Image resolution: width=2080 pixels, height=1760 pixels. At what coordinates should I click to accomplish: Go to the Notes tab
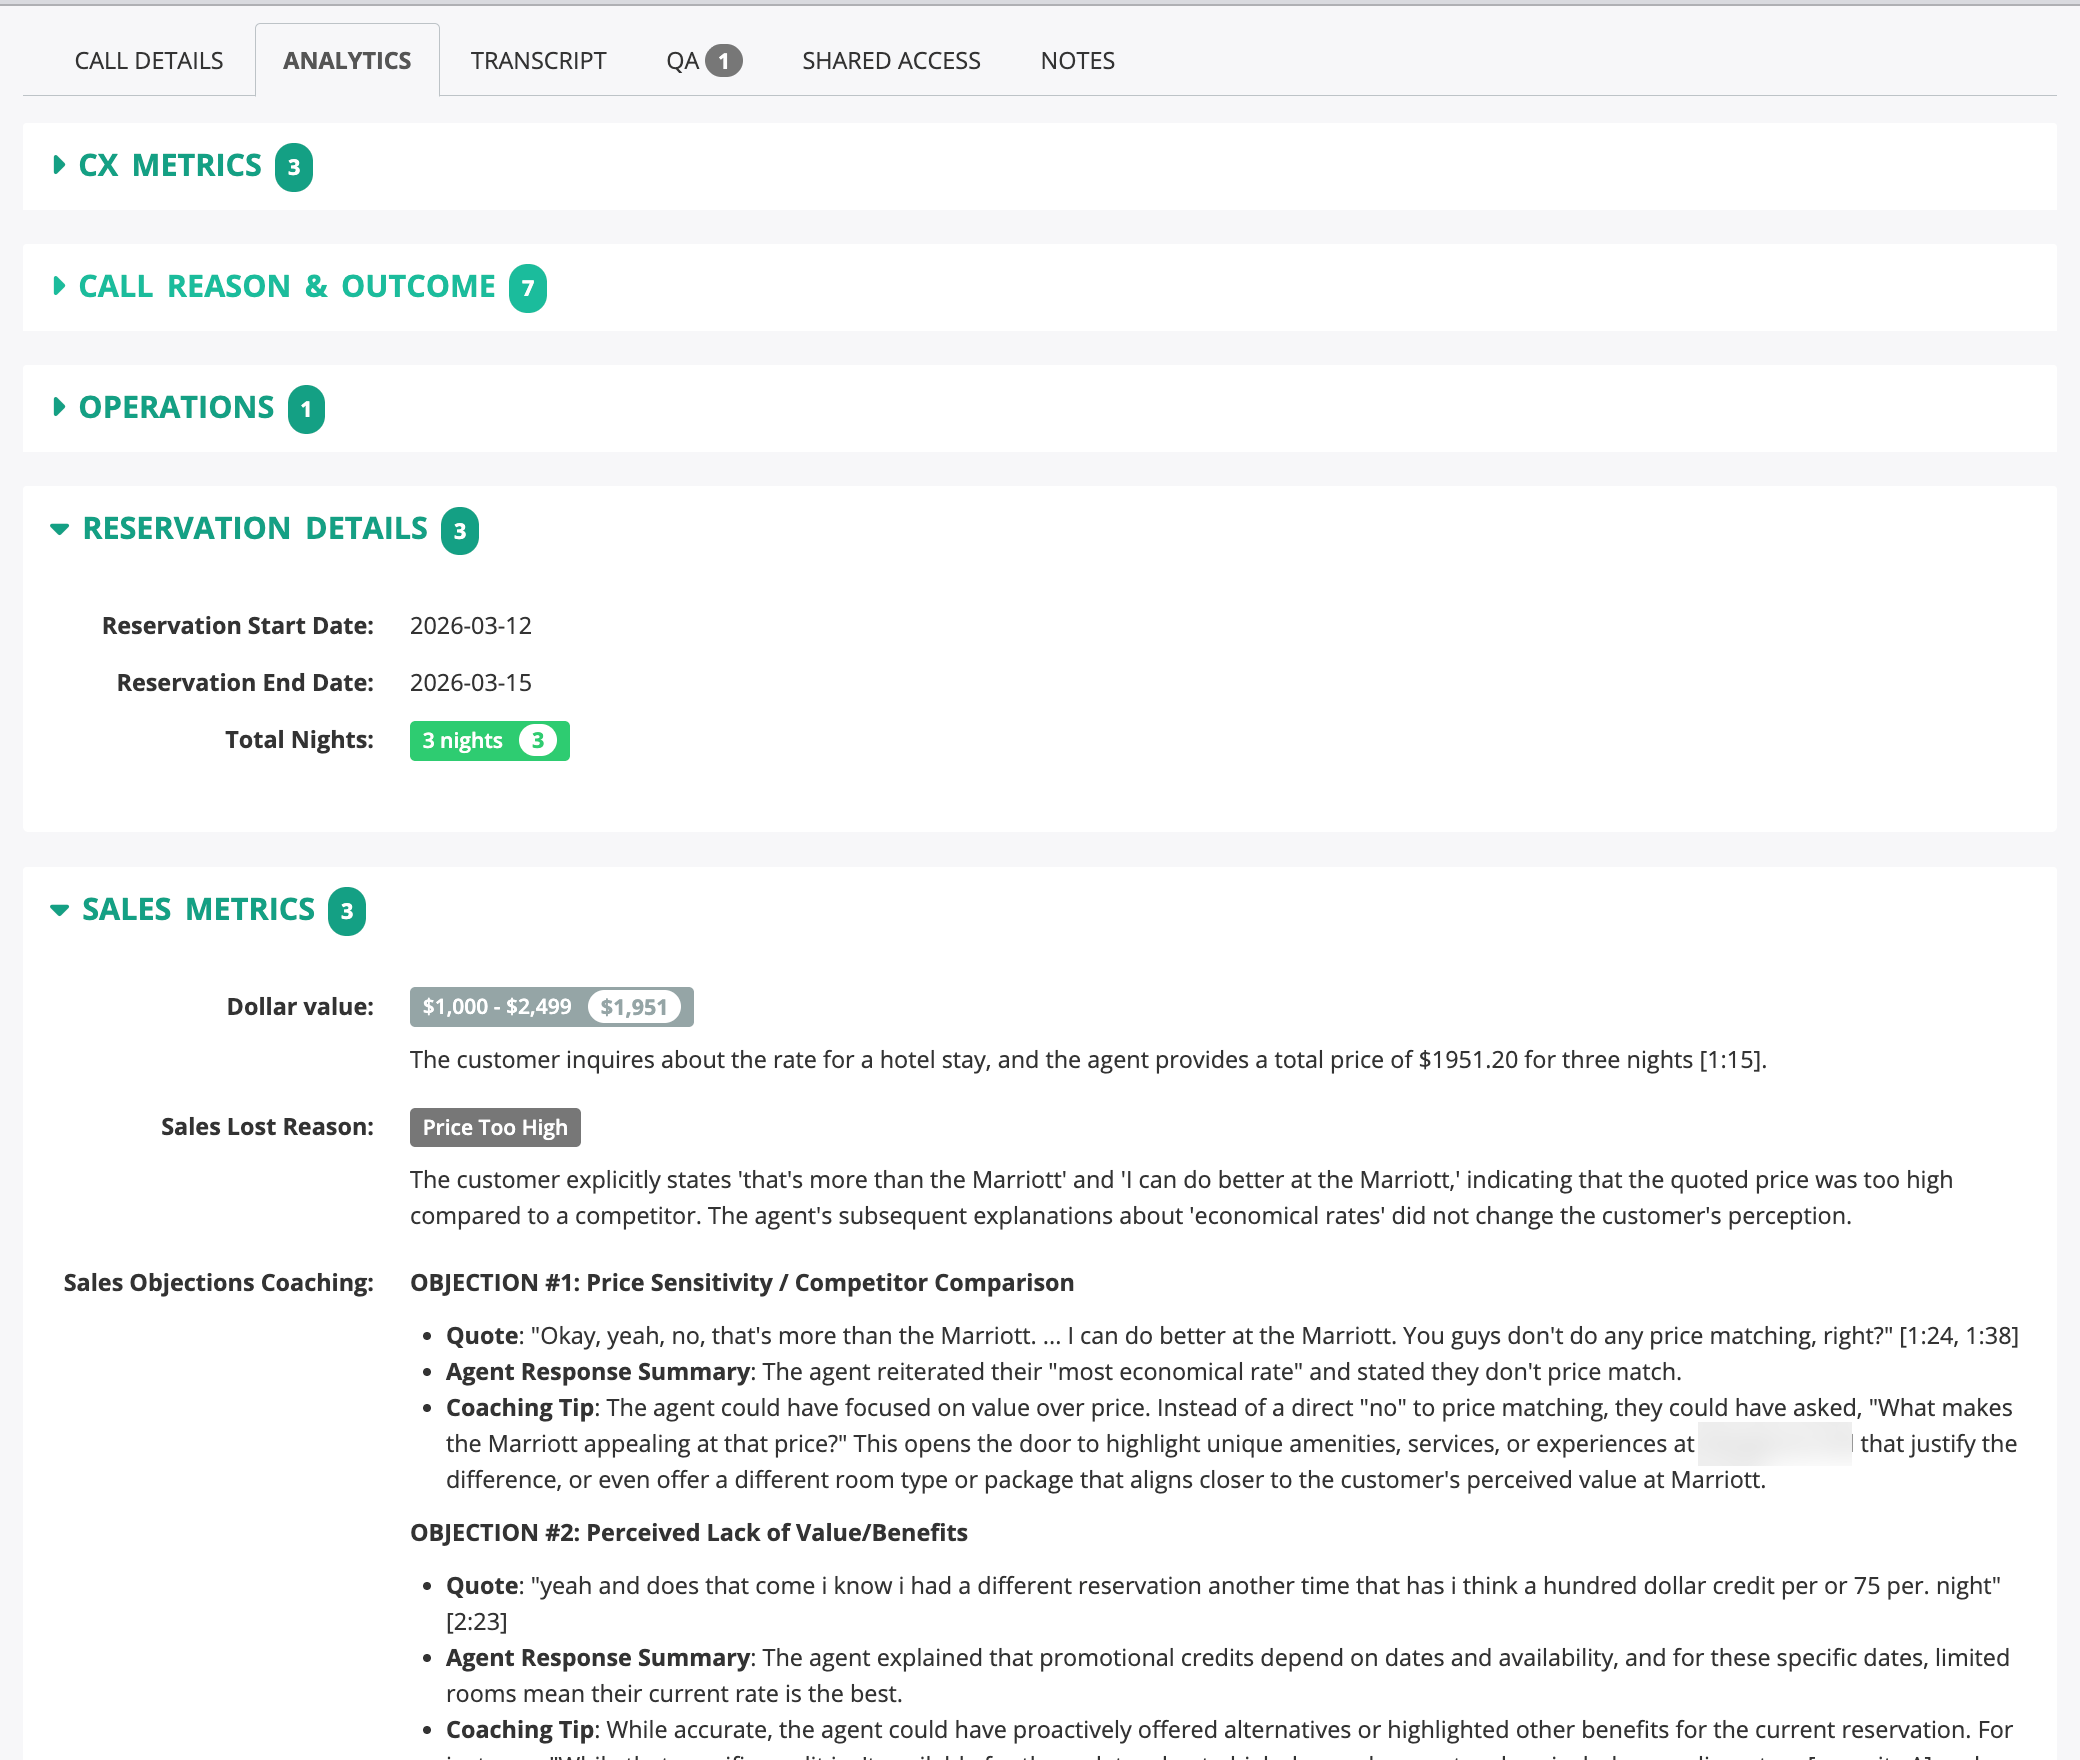coord(1077,61)
